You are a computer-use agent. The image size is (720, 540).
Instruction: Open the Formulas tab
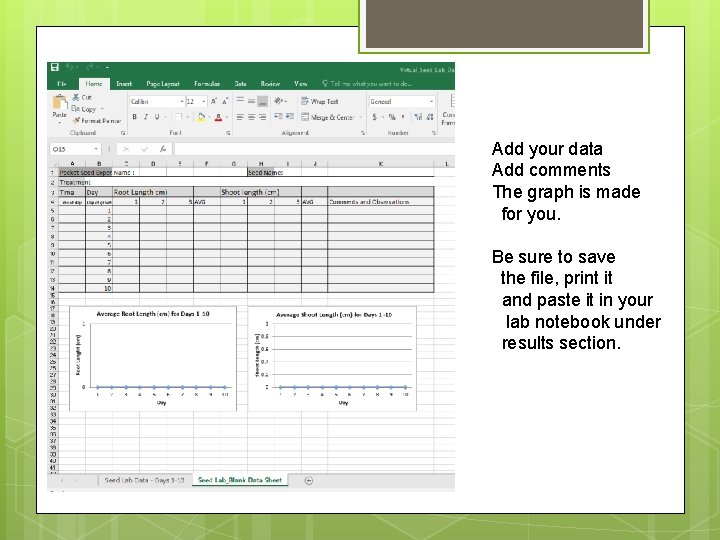(x=207, y=84)
